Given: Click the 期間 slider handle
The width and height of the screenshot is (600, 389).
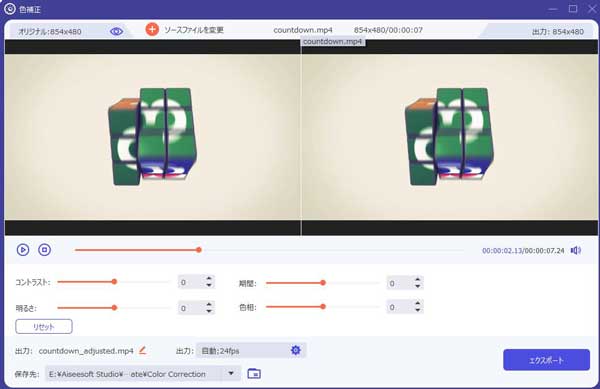Looking at the screenshot, I should click(x=323, y=283).
